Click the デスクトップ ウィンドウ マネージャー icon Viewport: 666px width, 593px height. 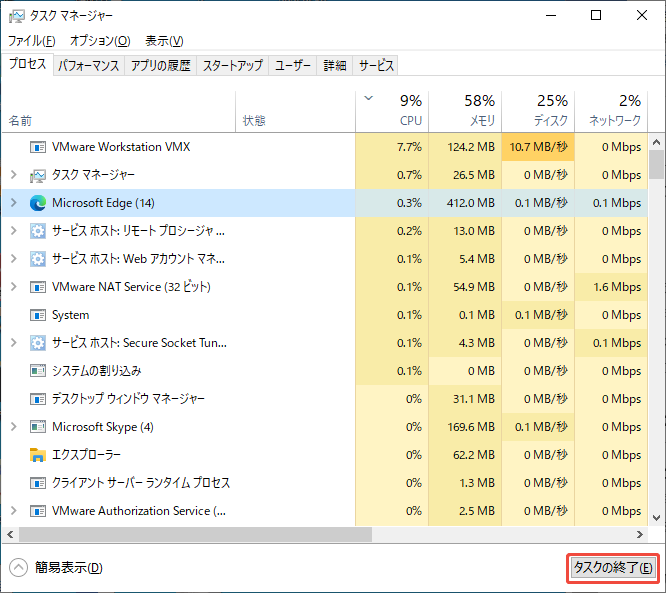(x=38, y=399)
